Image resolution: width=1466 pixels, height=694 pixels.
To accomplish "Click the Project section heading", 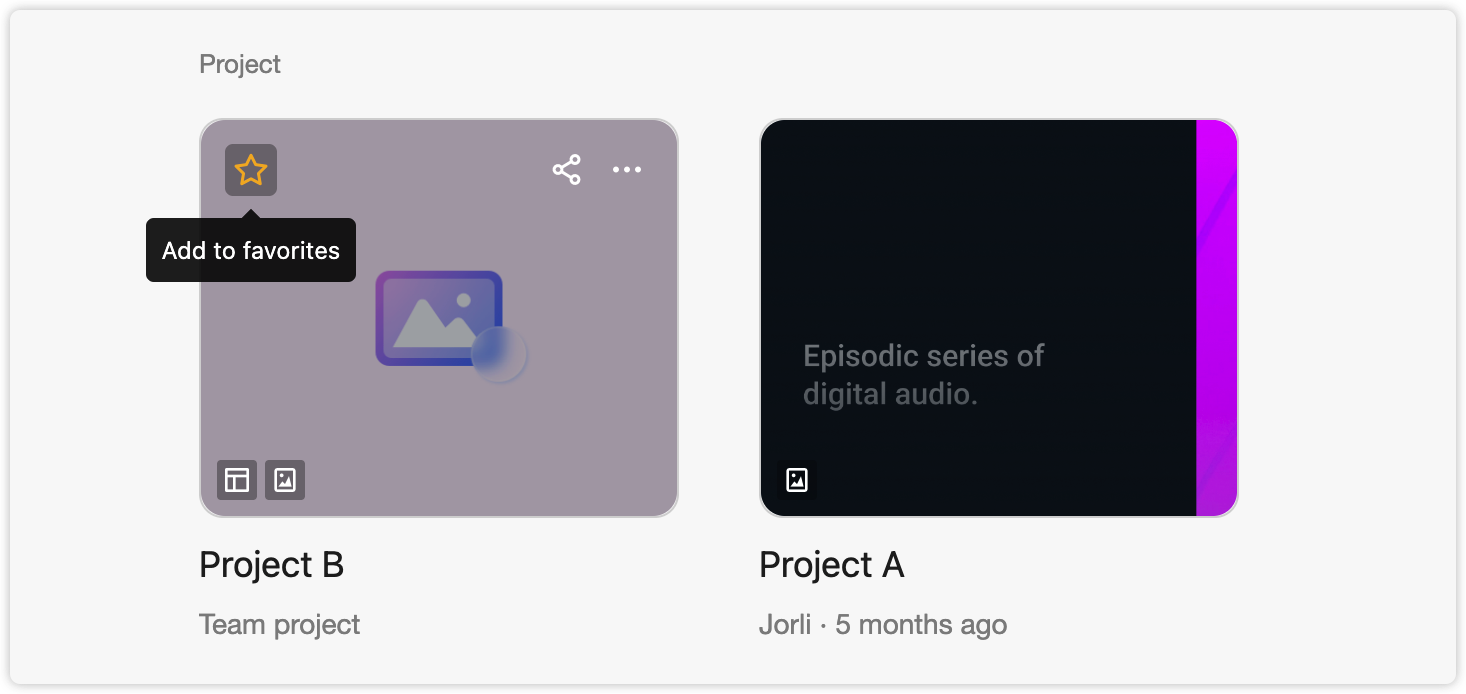I will coord(240,64).
